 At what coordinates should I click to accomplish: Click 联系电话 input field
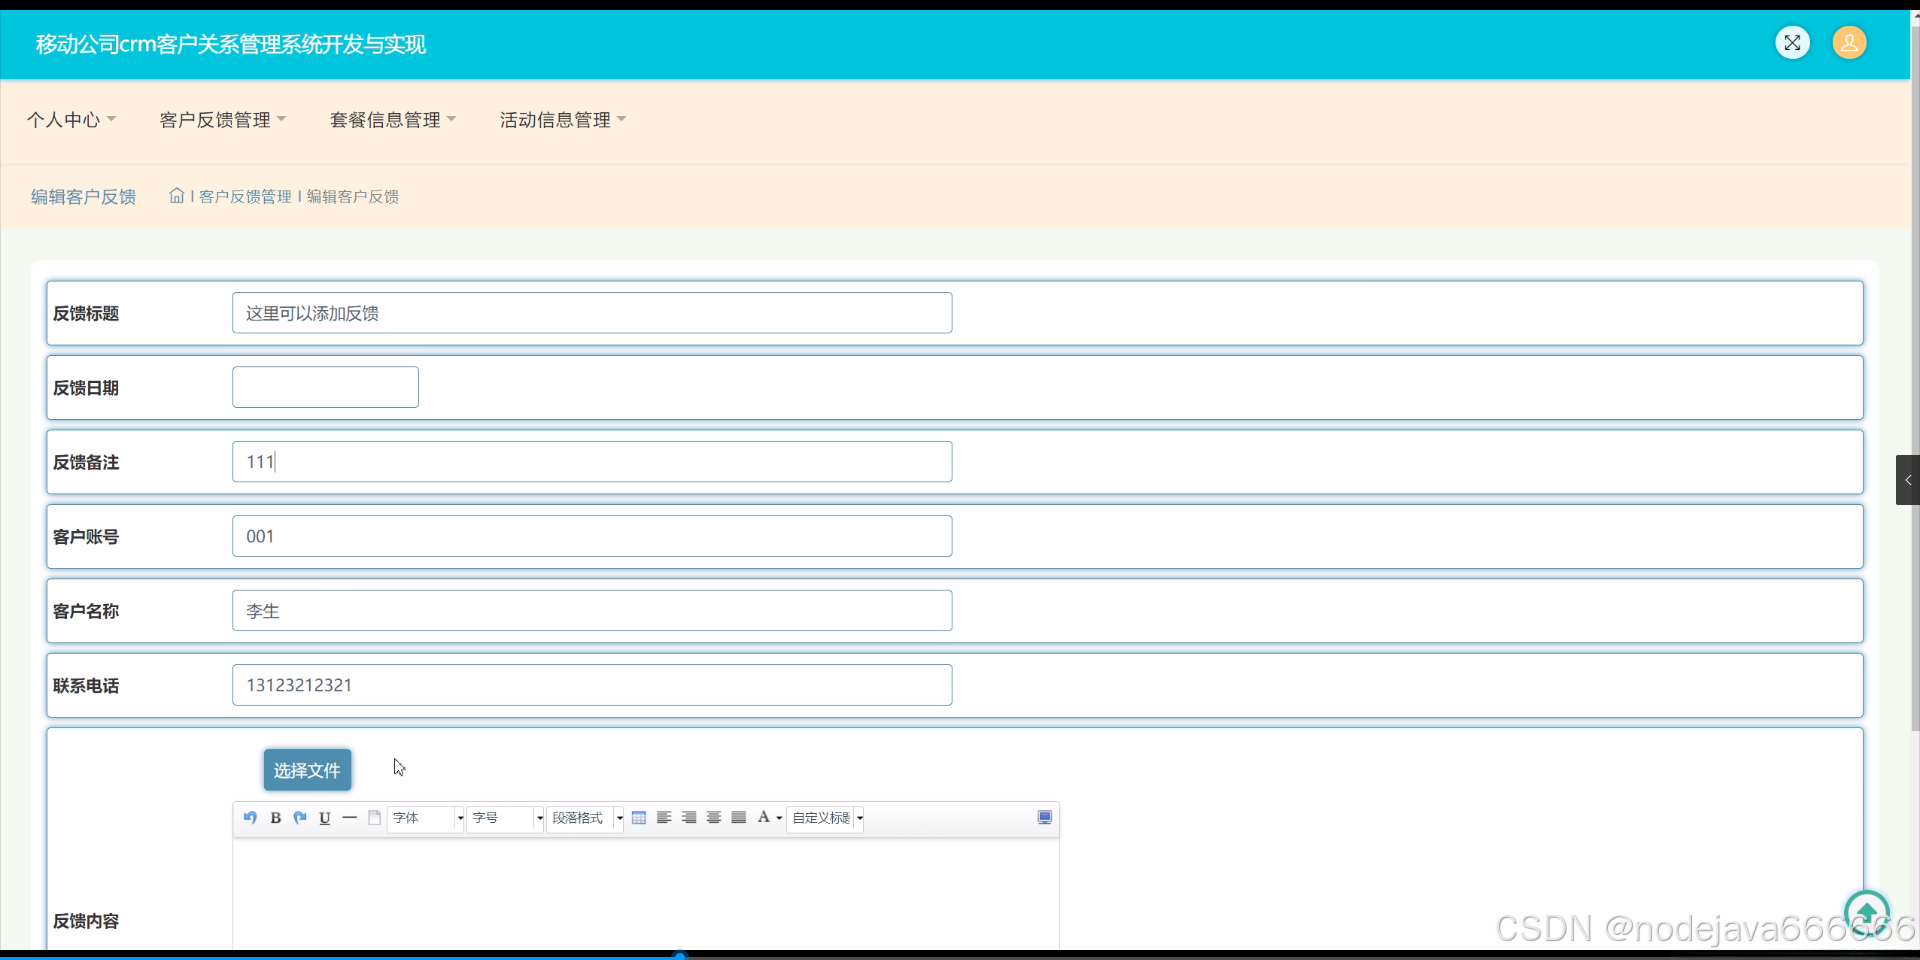pos(592,685)
